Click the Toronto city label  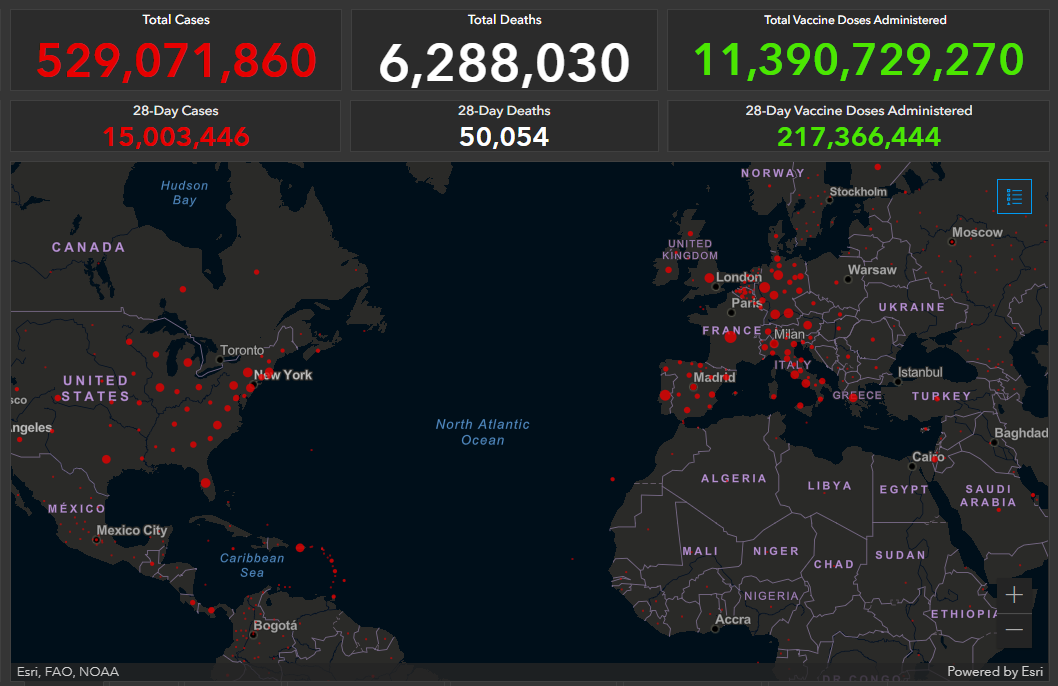click(x=242, y=350)
